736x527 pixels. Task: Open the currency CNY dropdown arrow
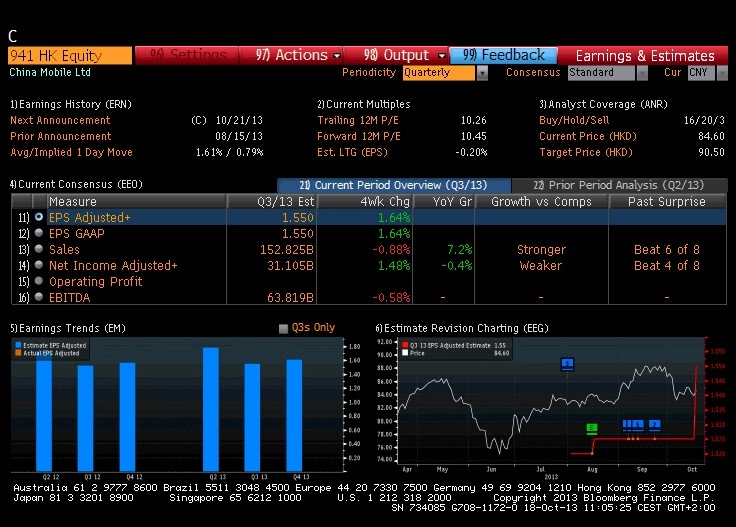[x=722, y=73]
